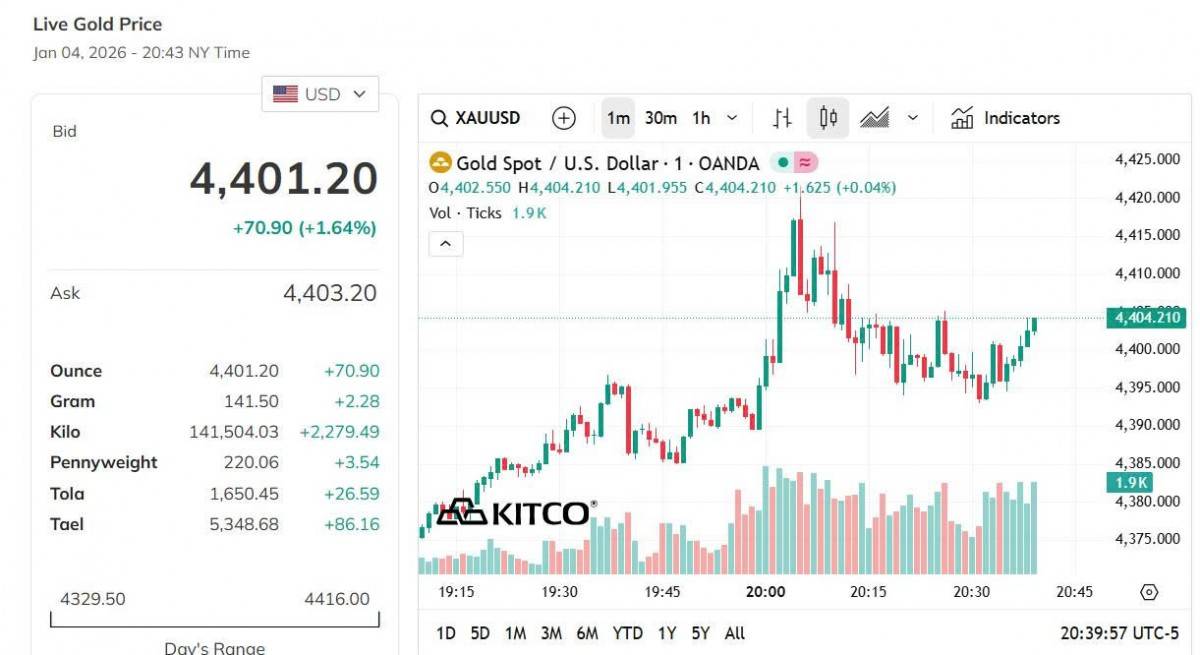This screenshot has height=655, width=1200.
Task: Click the KITCO logo watermark
Action: pyautogui.click(x=517, y=512)
